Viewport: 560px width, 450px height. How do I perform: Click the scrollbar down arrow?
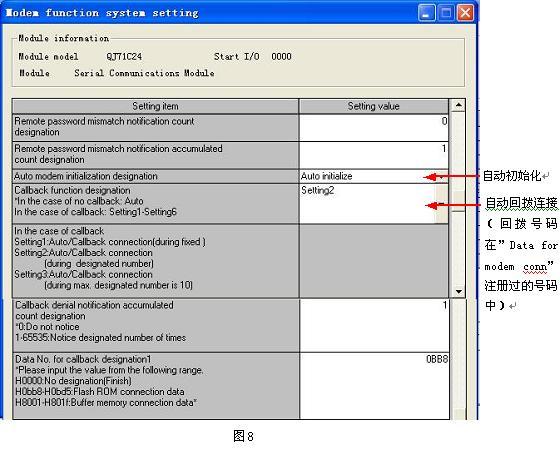458,291
